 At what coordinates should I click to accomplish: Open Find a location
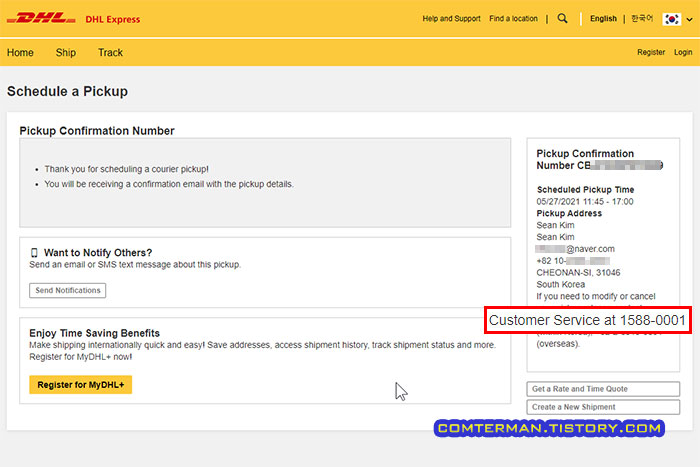(x=513, y=19)
